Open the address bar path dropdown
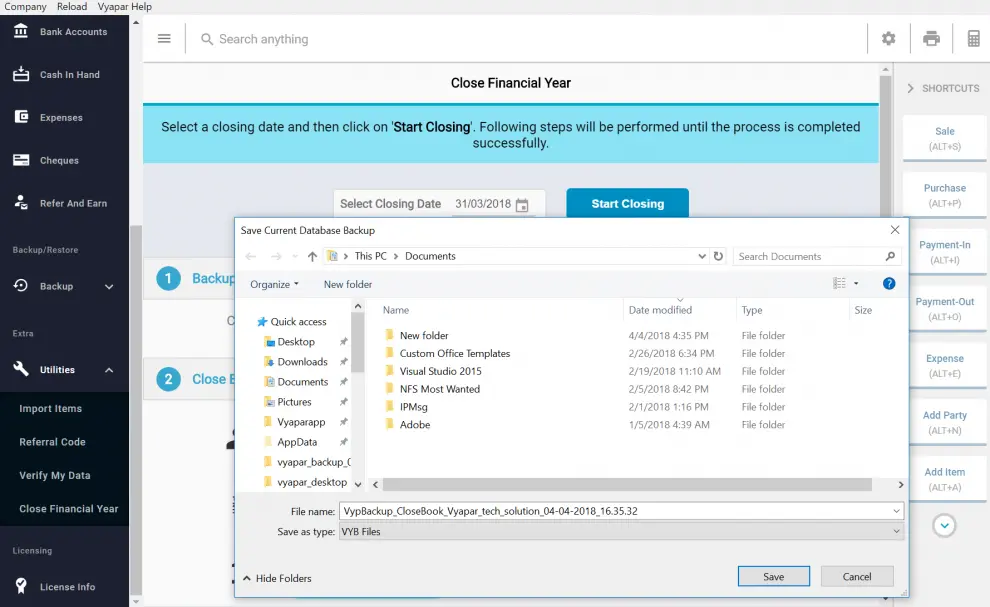The width and height of the screenshot is (990, 607). point(701,256)
